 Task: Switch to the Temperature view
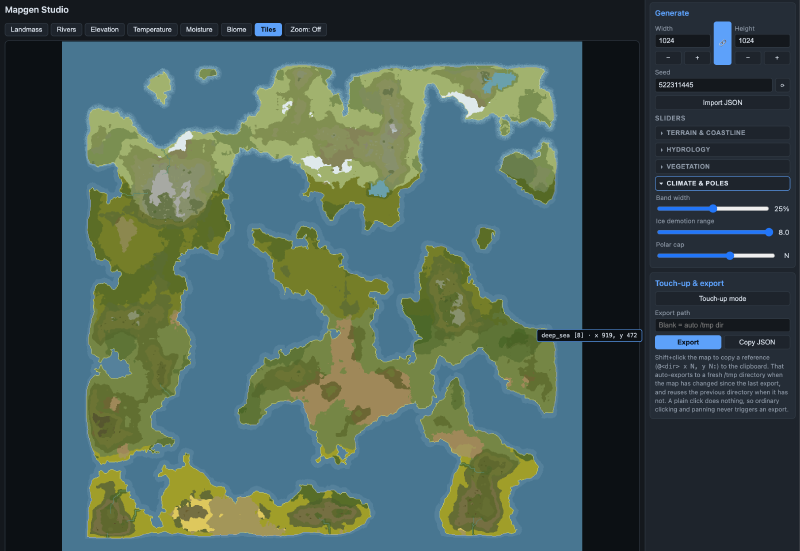pyautogui.click(x=153, y=30)
